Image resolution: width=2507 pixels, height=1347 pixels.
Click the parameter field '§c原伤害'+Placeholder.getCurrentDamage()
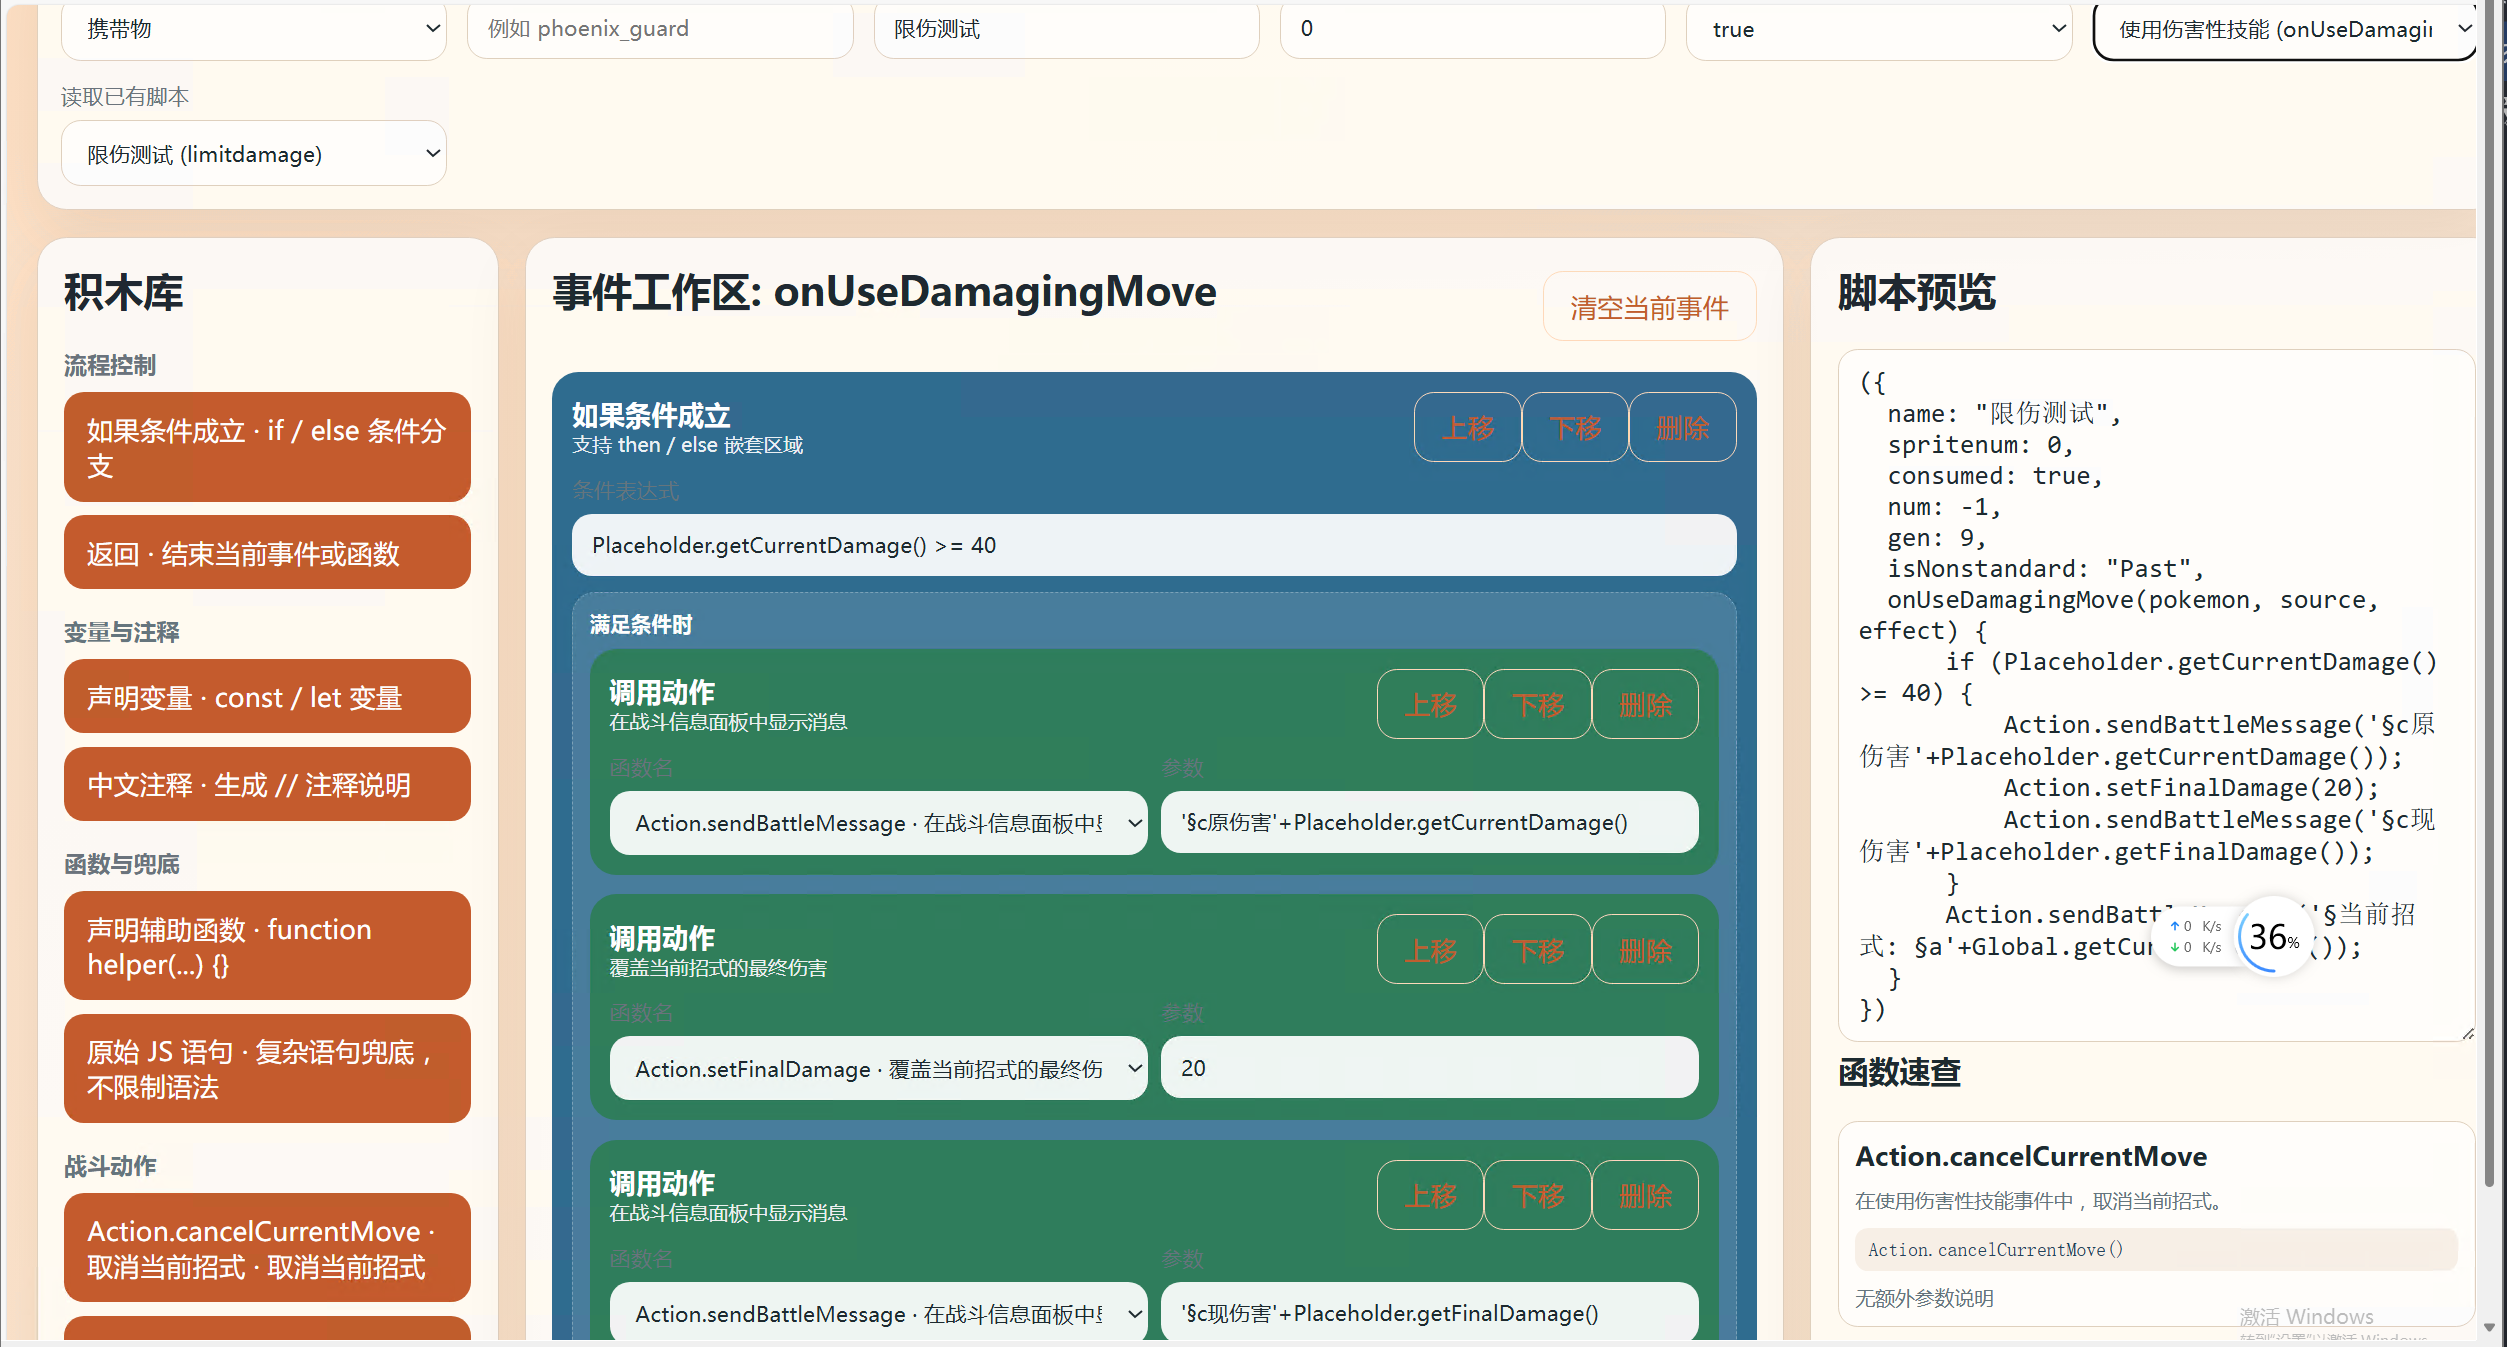pos(1430,823)
